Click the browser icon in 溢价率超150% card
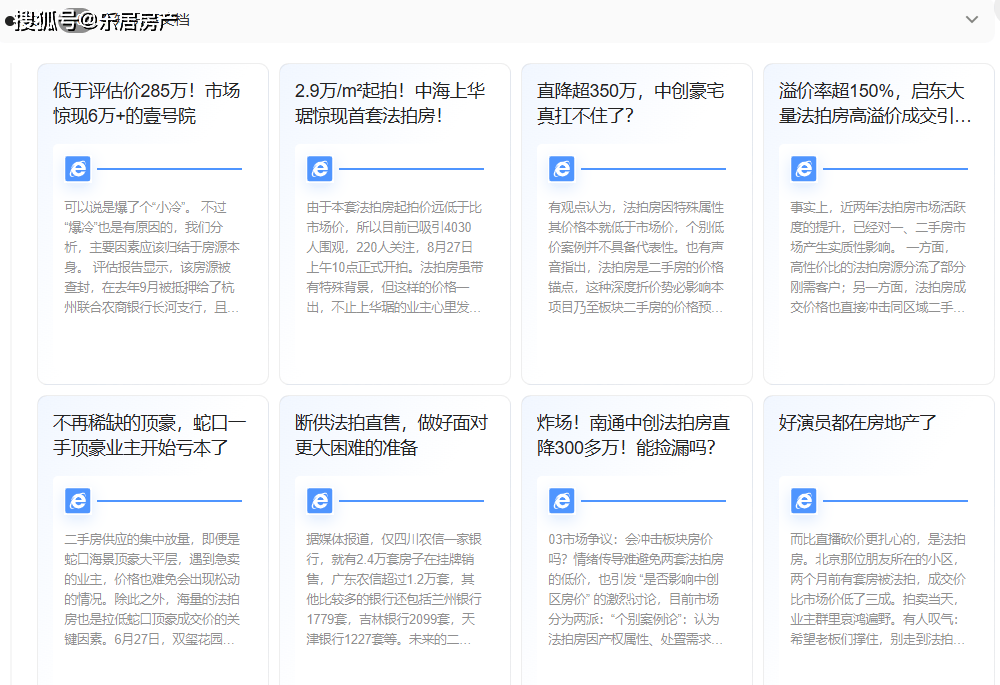The height and width of the screenshot is (685, 1000). [804, 168]
